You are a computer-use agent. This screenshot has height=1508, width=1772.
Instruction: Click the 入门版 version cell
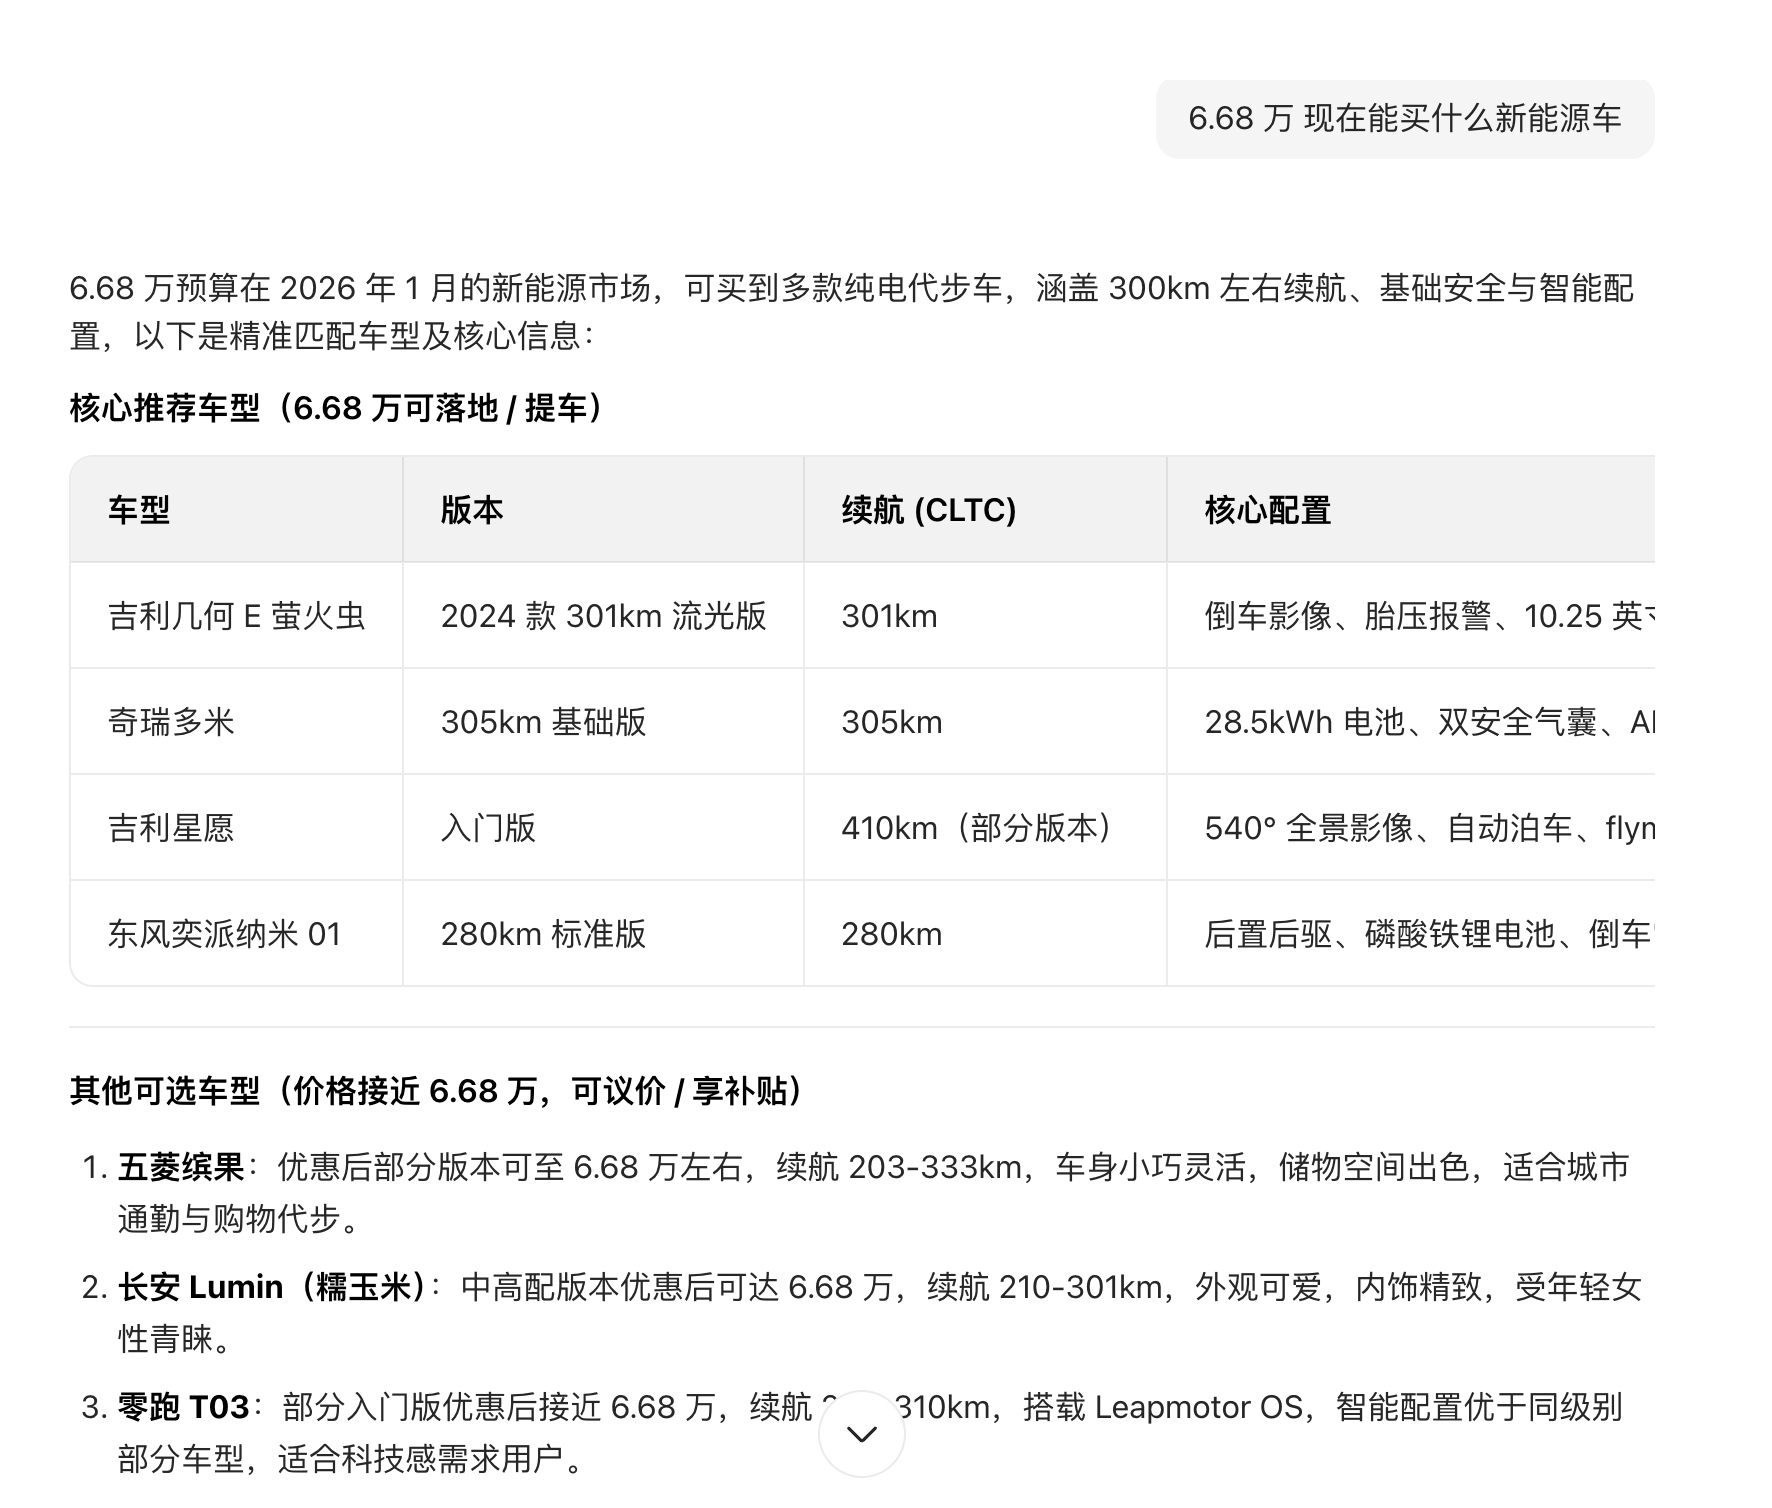tap(603, 828)
